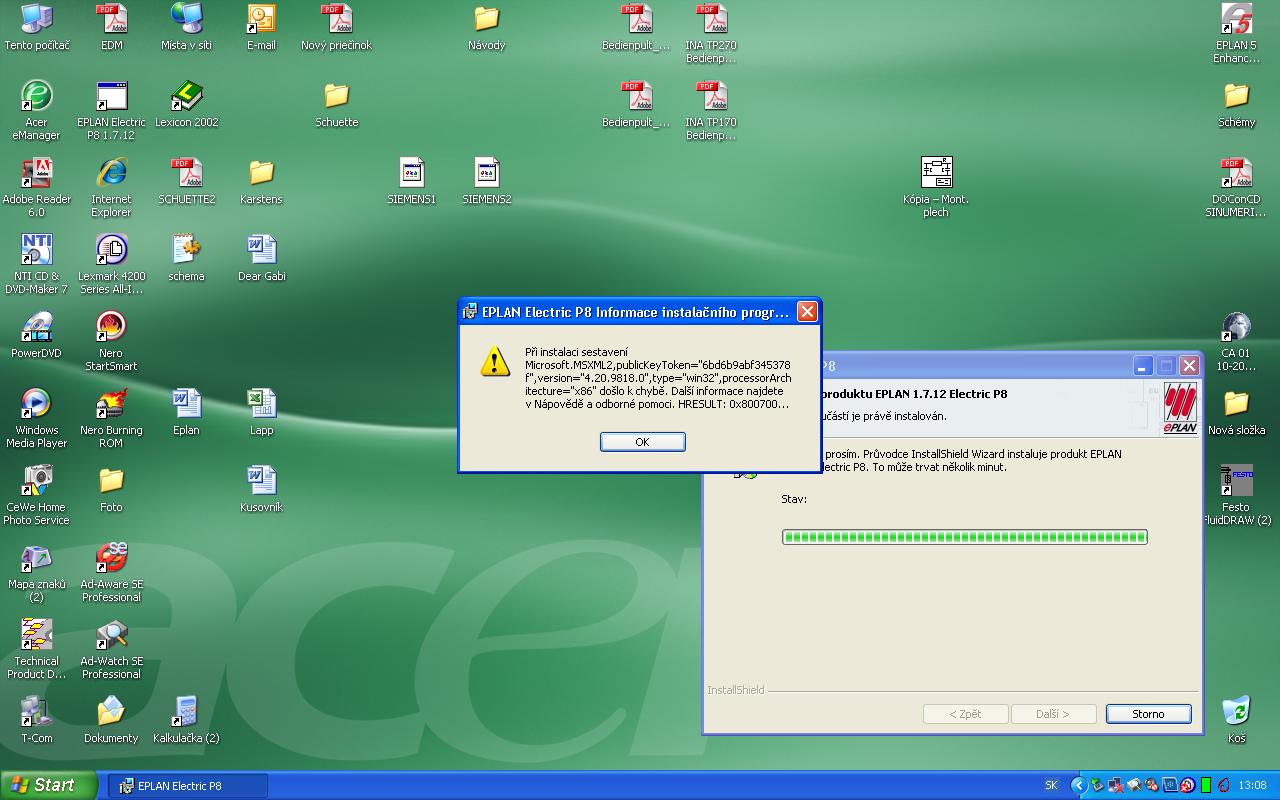Select EPLAN Electric P8 1.7.12 shortcut
1280x800 pixels.
(x=111, y=111)
